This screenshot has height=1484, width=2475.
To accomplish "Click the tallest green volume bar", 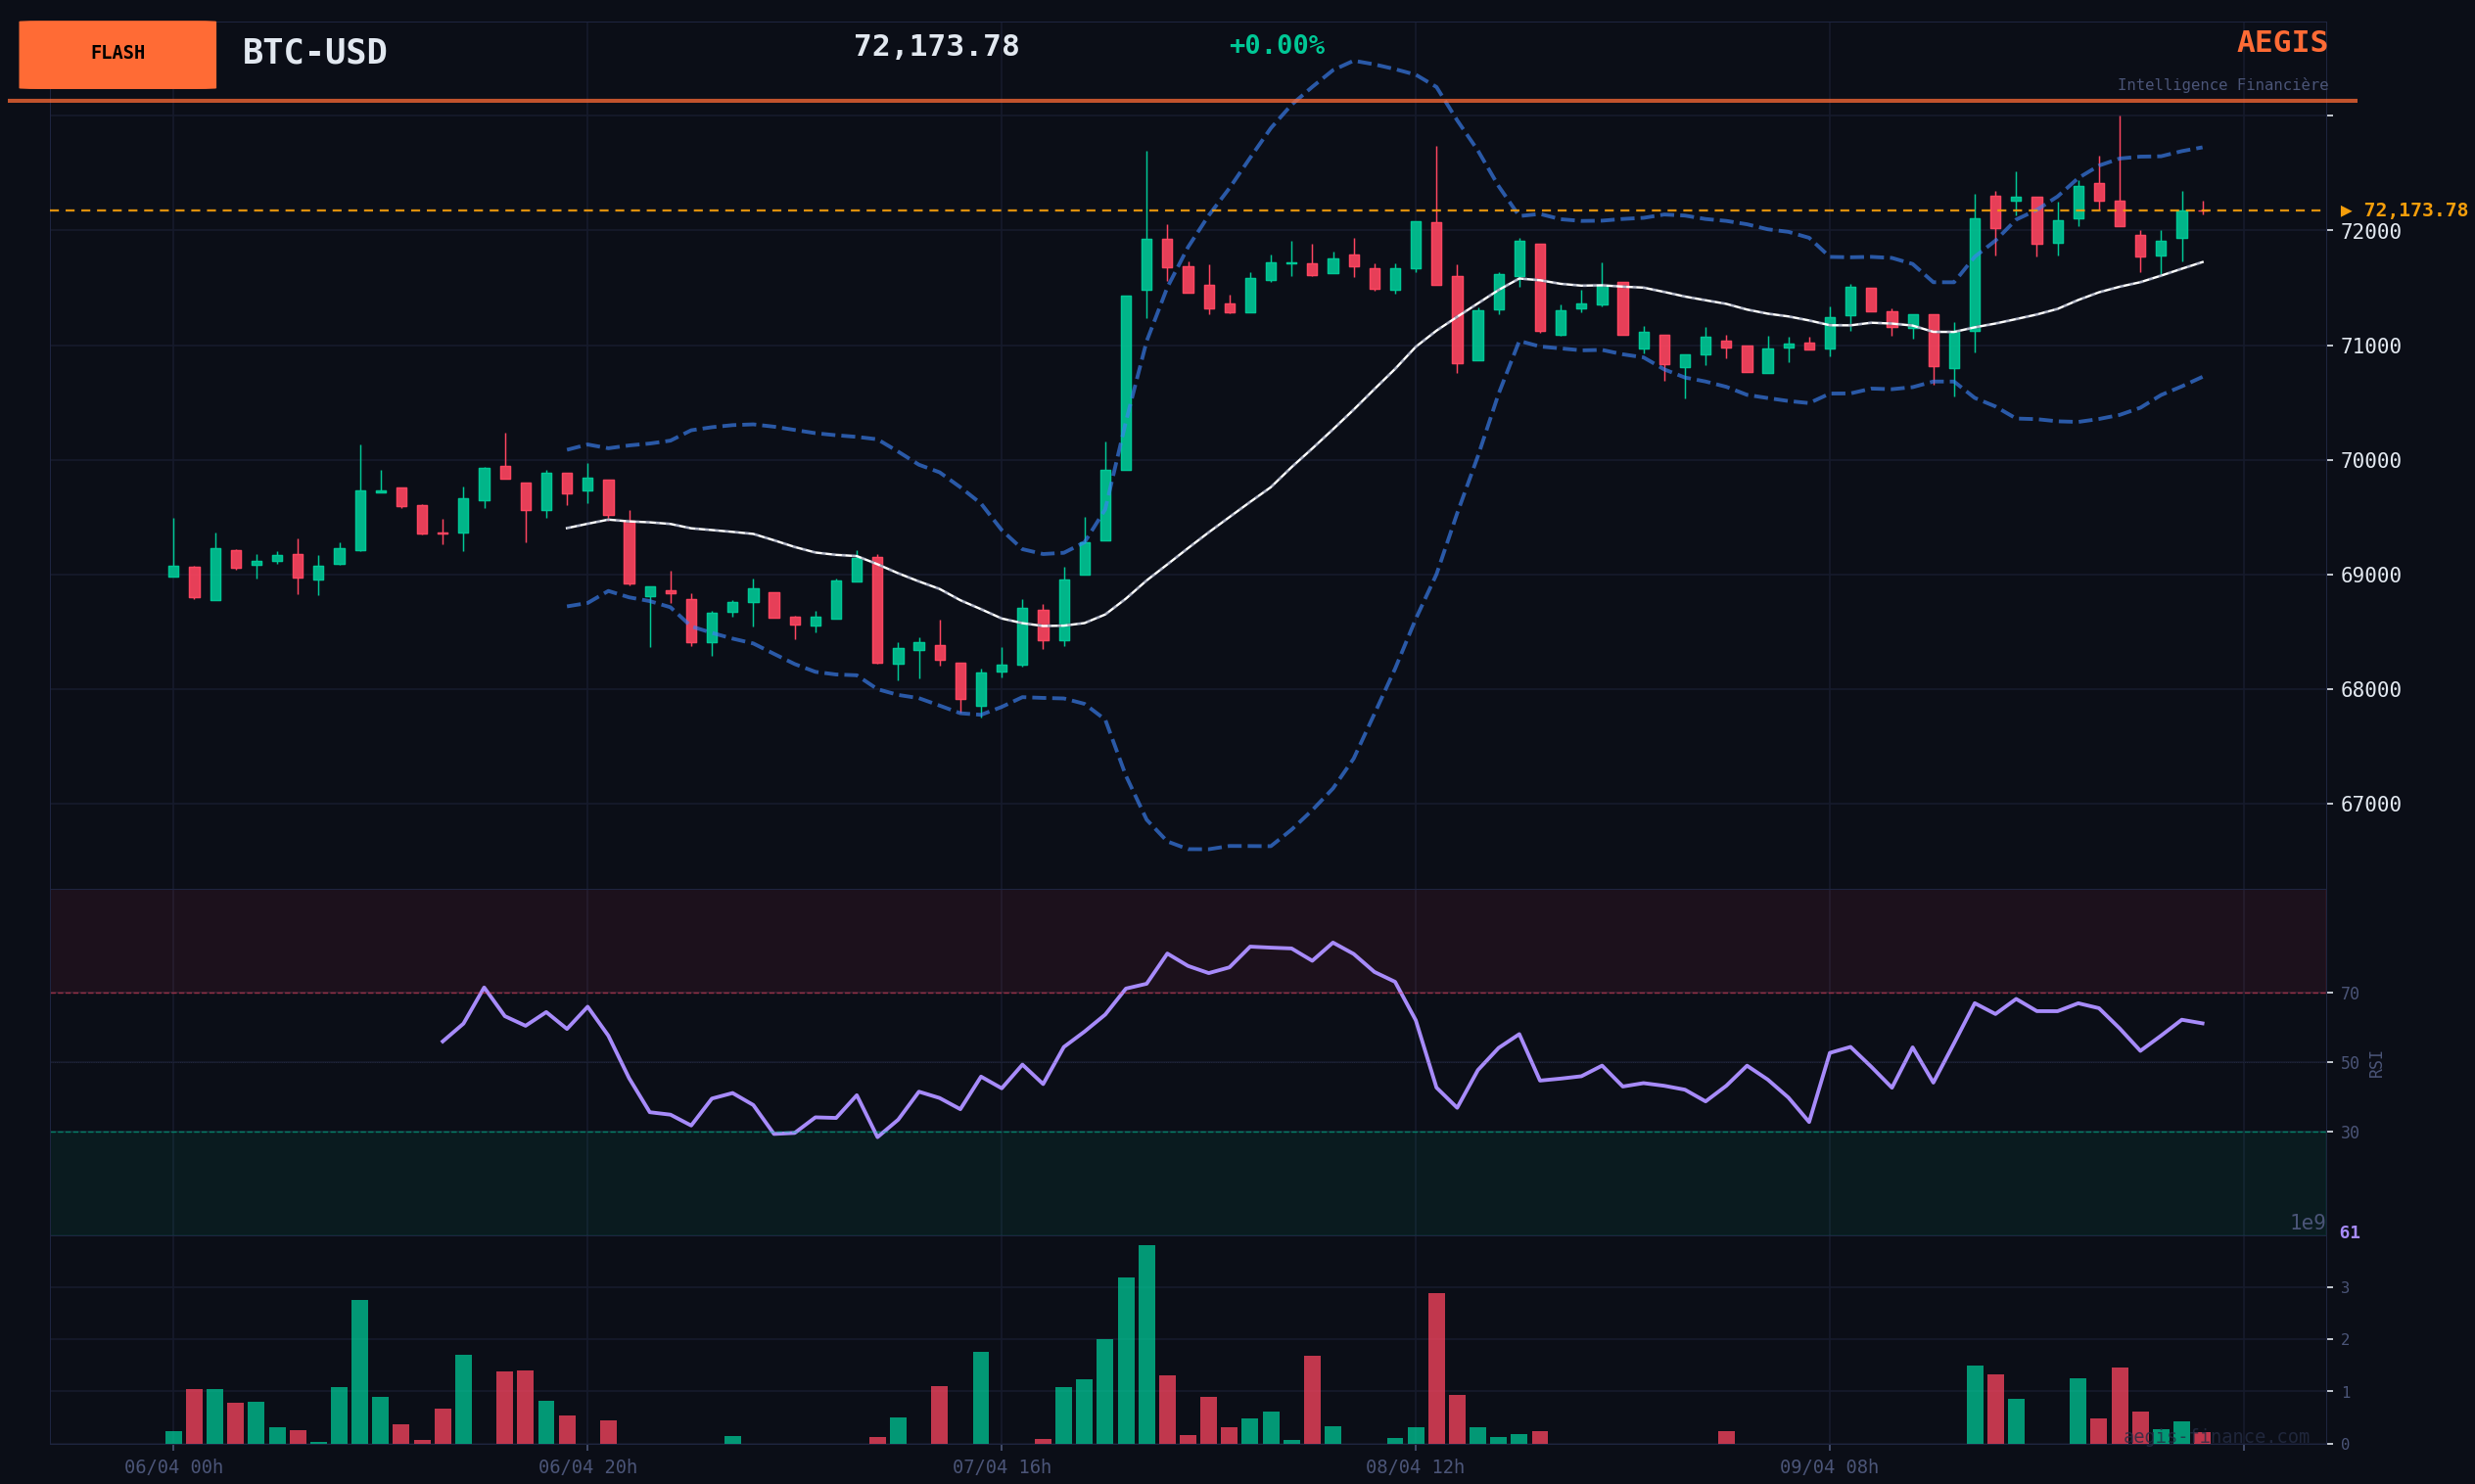I will 1146,1344.
